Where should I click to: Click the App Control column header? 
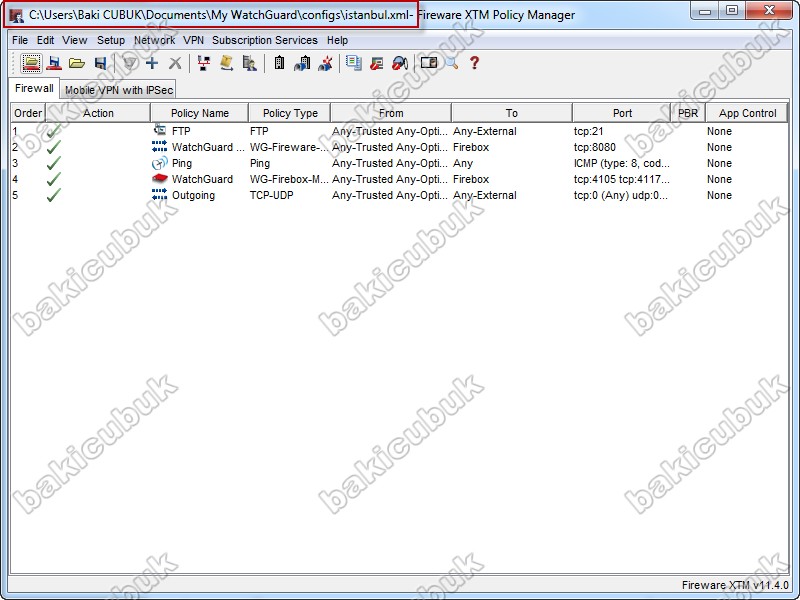click(747, 113)
